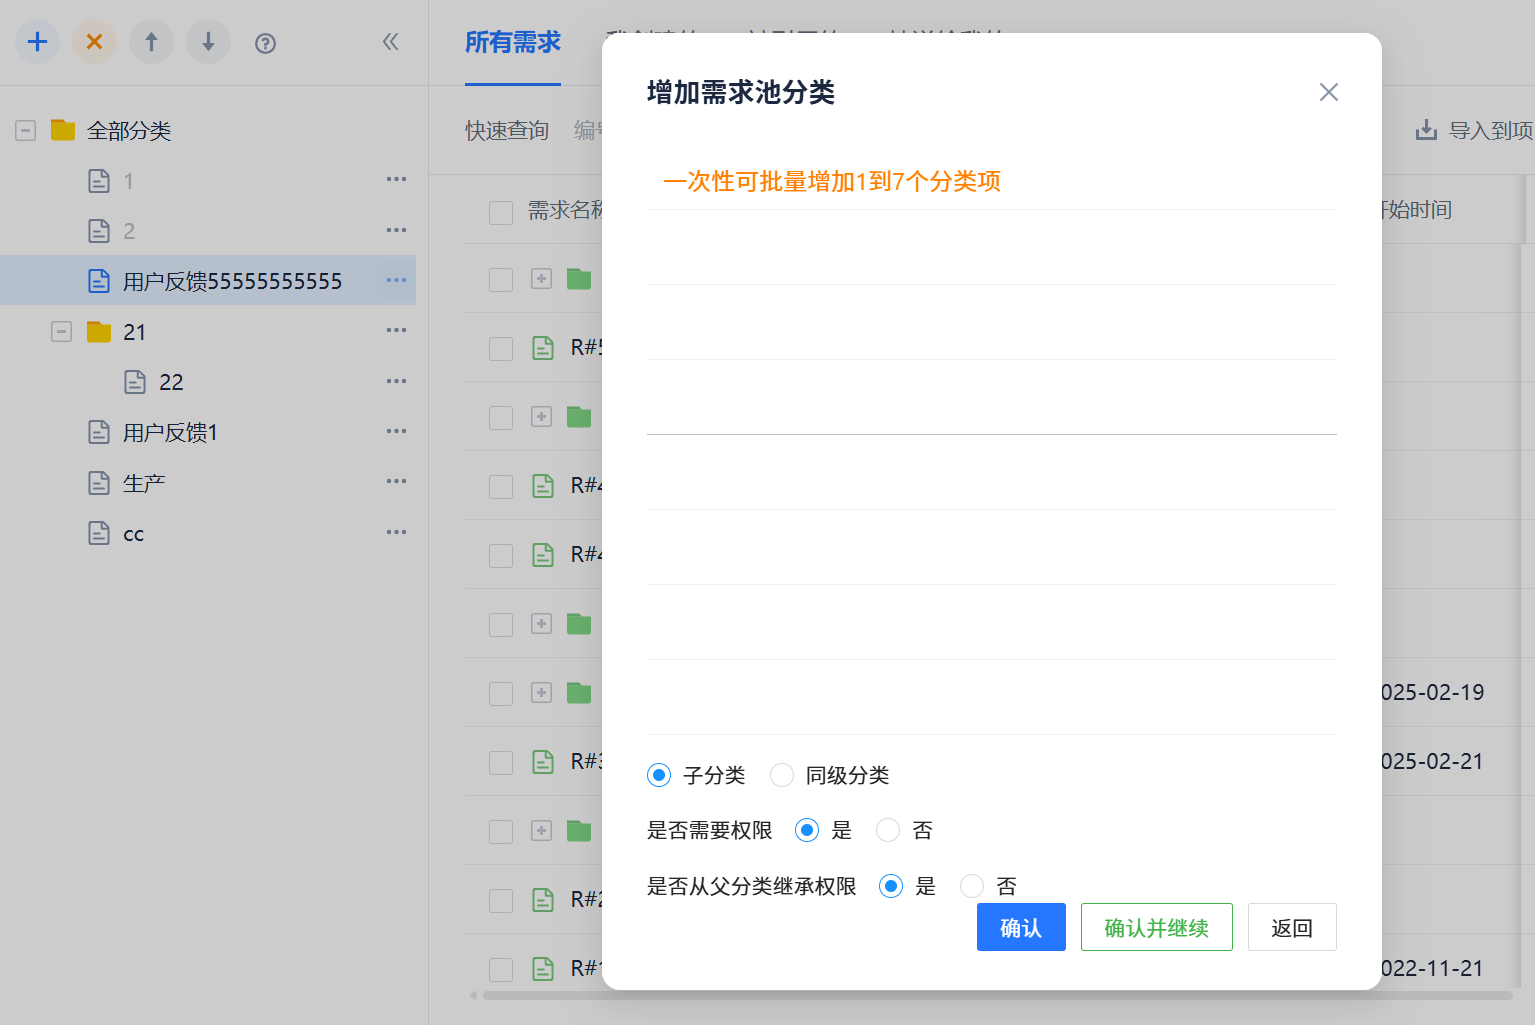Click the up arrow move icon
1535x1025 pixels.
tap(151, 42)
